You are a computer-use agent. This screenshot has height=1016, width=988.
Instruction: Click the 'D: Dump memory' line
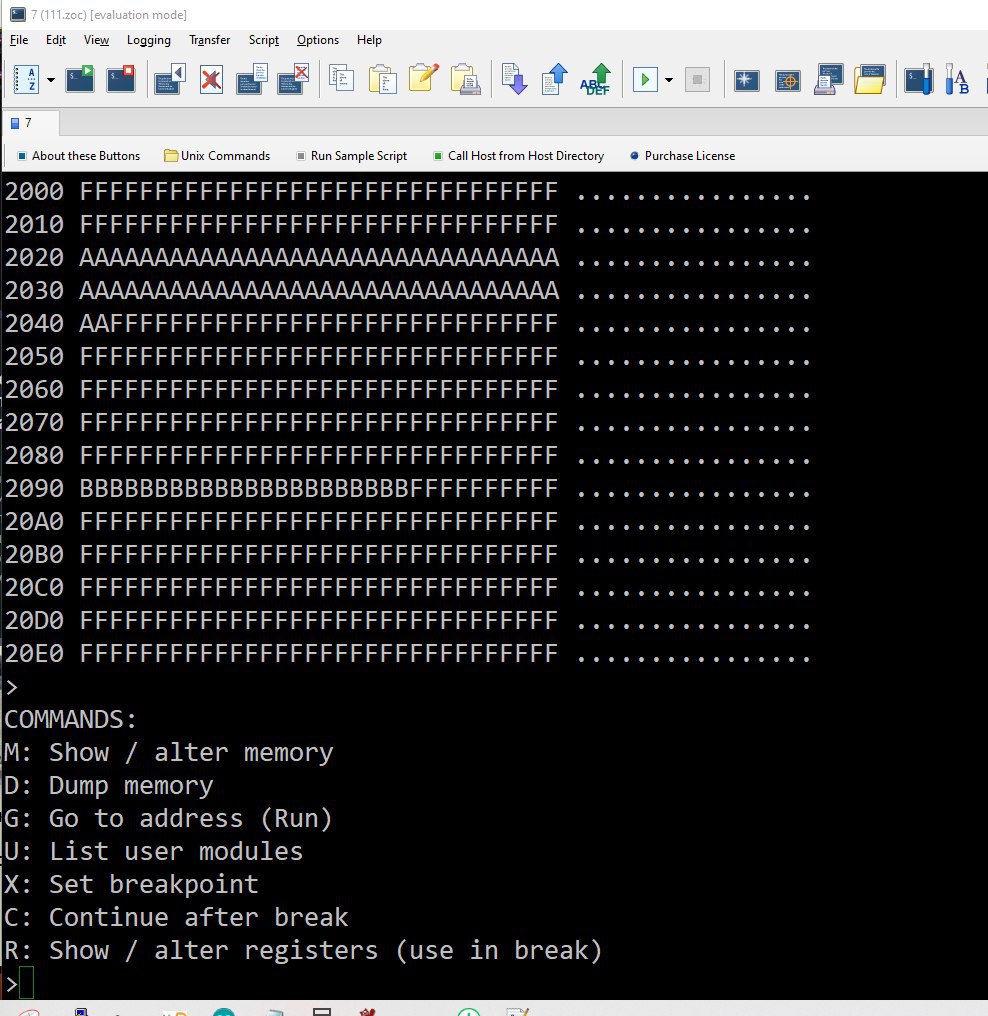108,786
